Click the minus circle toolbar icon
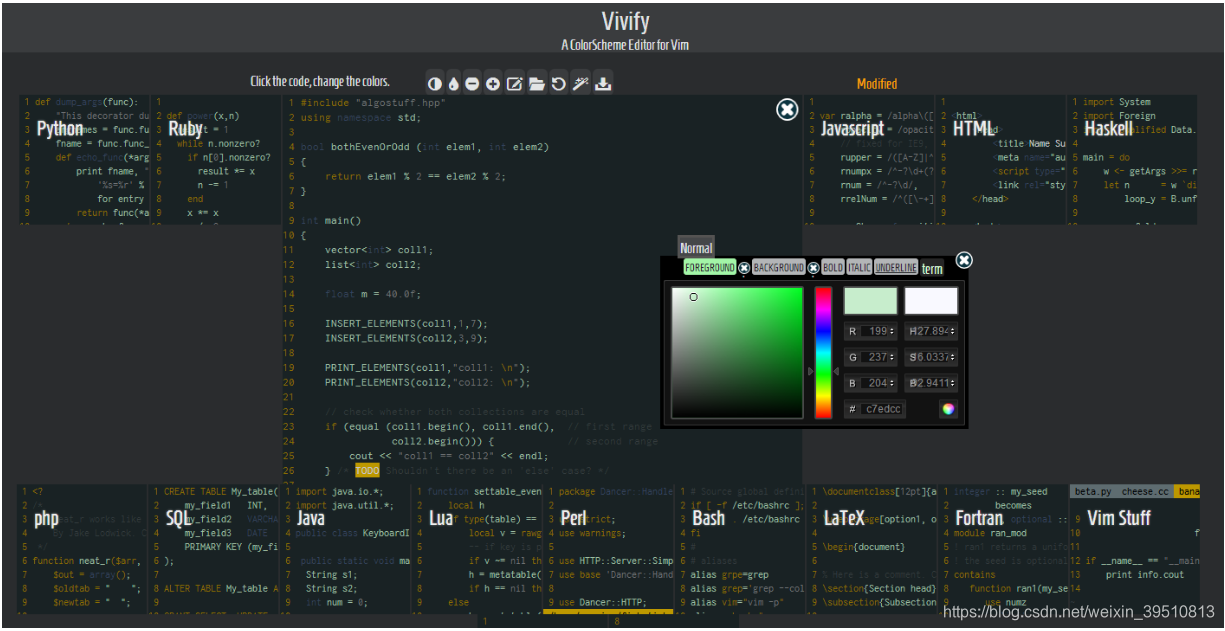 tap(472, 84)
